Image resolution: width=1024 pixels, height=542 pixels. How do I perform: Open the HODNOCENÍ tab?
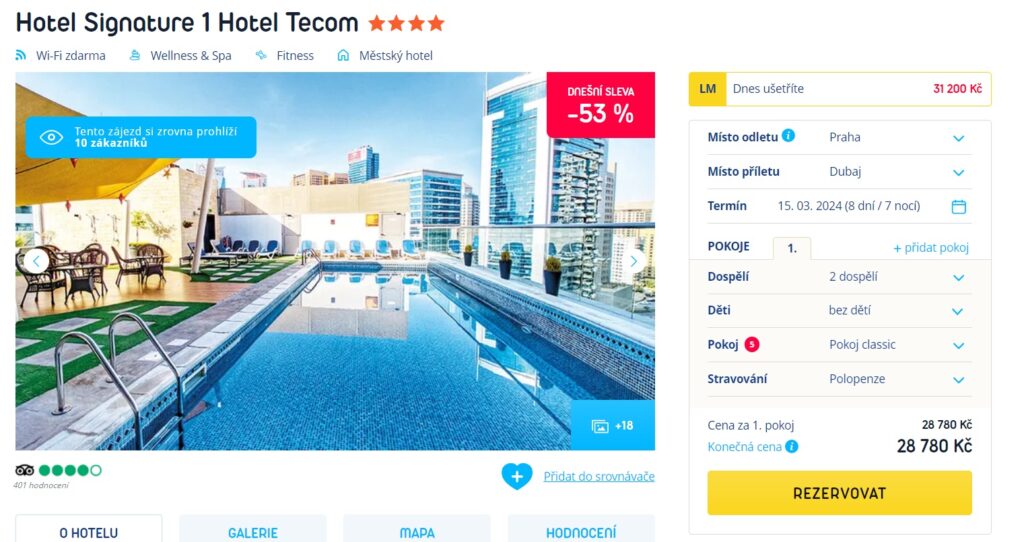click(581, 532)
